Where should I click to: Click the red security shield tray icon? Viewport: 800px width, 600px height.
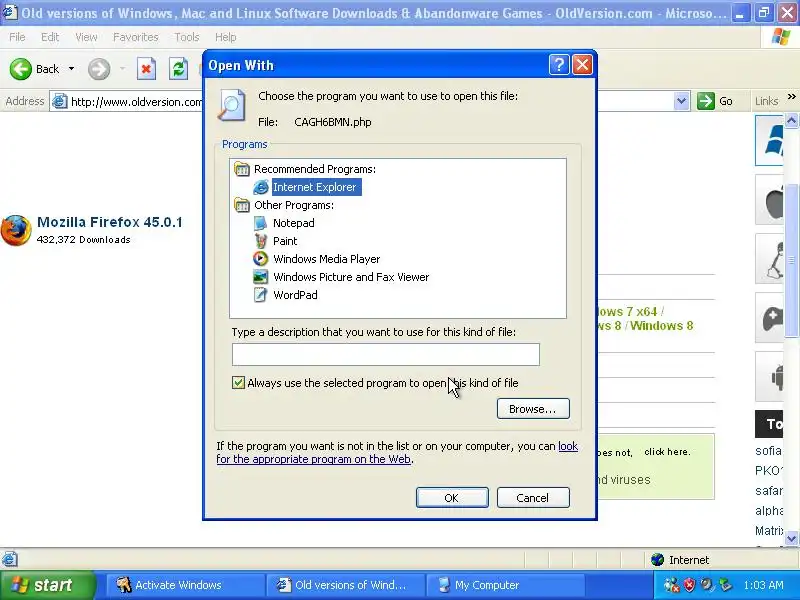click(689, 585)
